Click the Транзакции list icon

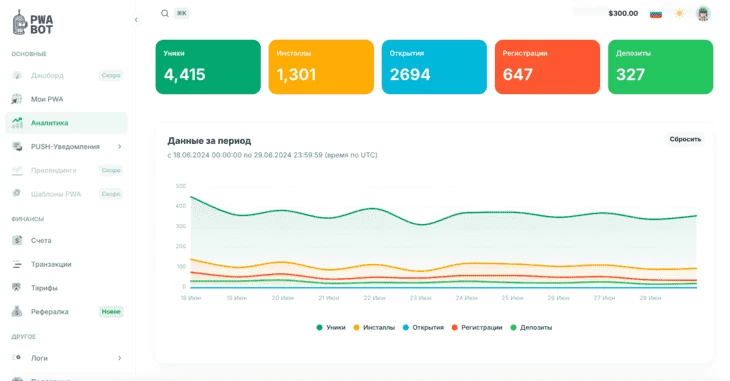17,264
